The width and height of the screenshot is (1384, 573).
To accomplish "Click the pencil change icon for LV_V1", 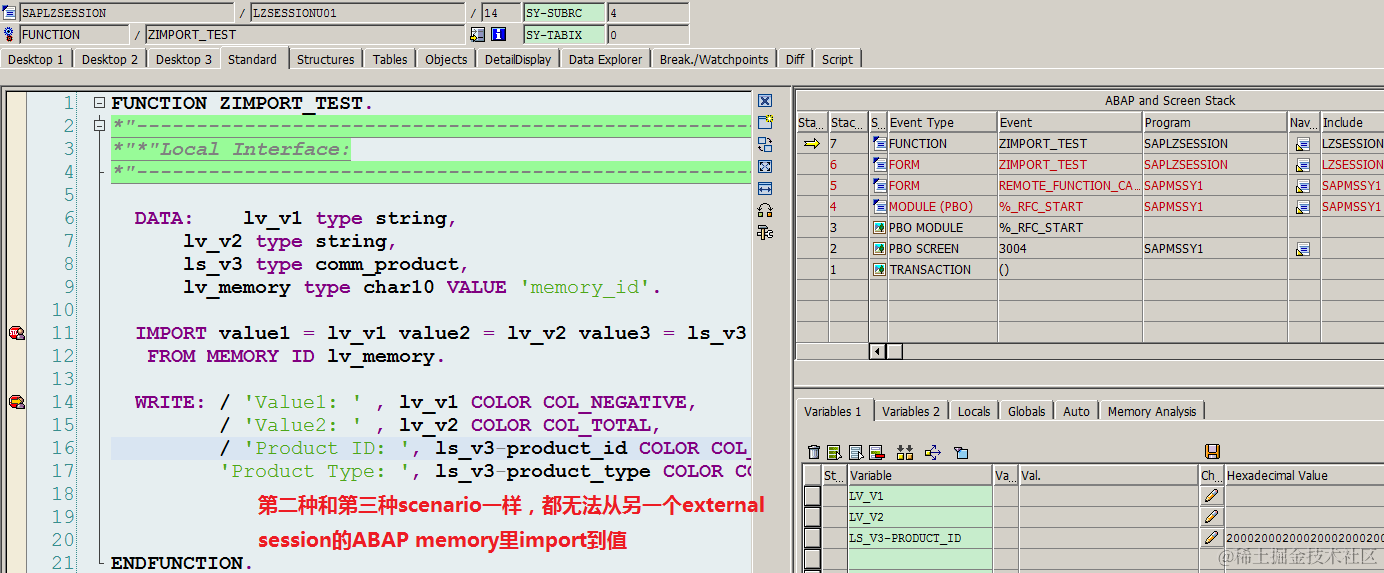I will (x=1211, y=496).
